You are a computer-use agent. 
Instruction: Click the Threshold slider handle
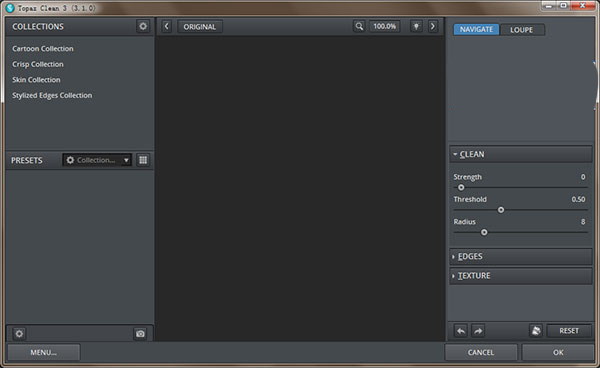tap(501, 210)
